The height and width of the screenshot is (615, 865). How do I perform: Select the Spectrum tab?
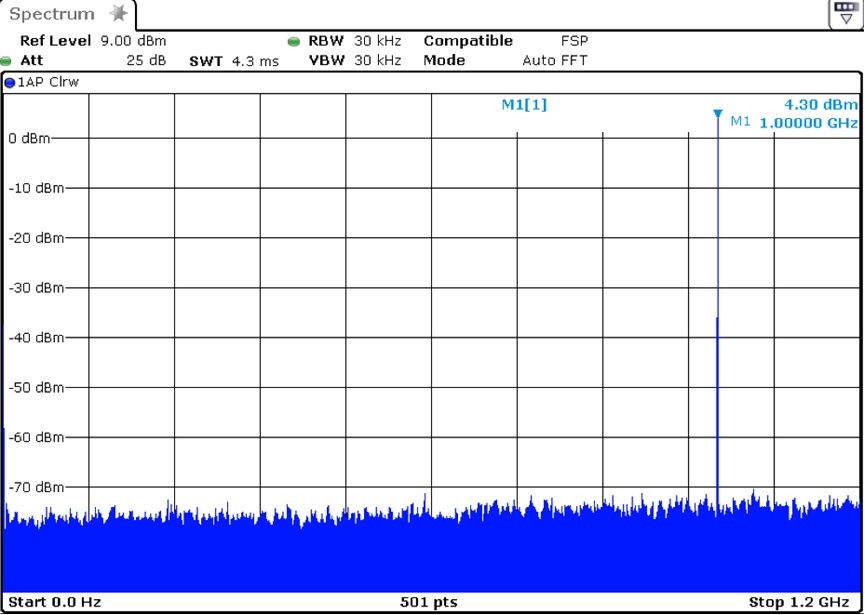point(52,14)
